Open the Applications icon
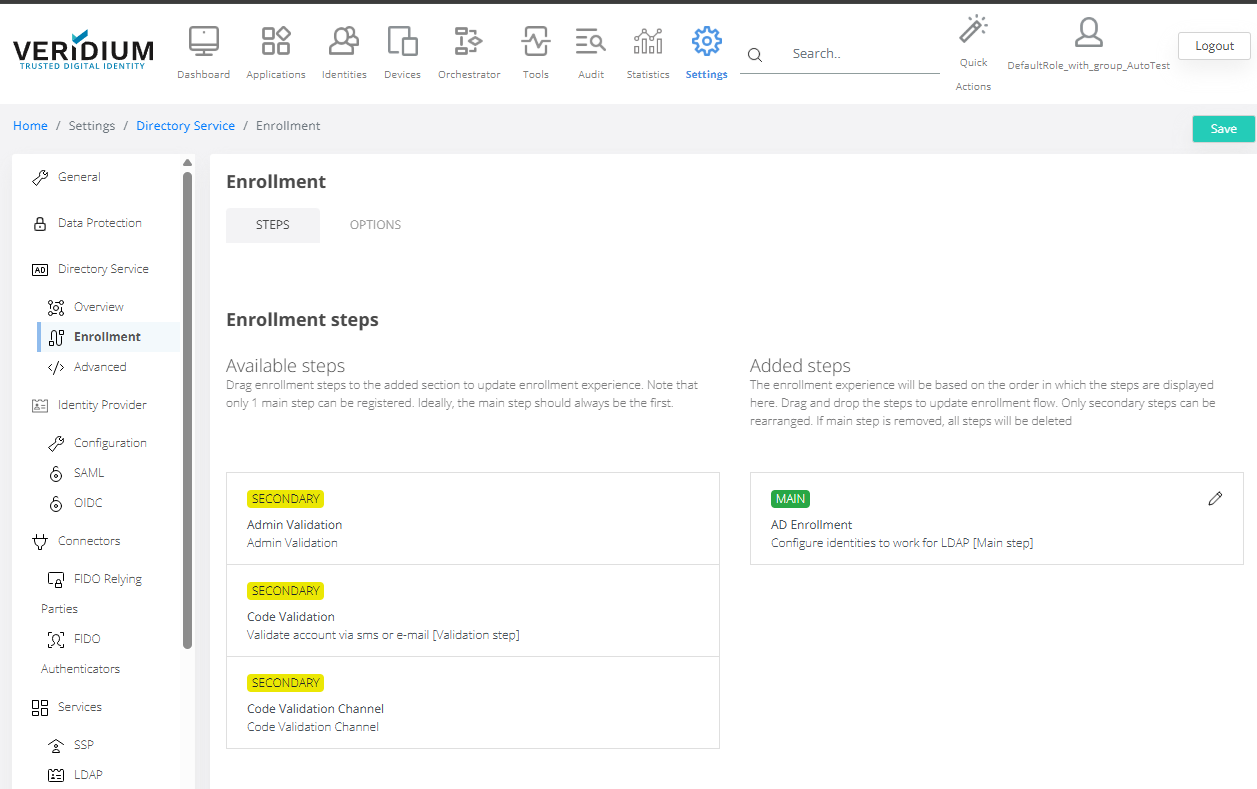 [x=276, y=41]
